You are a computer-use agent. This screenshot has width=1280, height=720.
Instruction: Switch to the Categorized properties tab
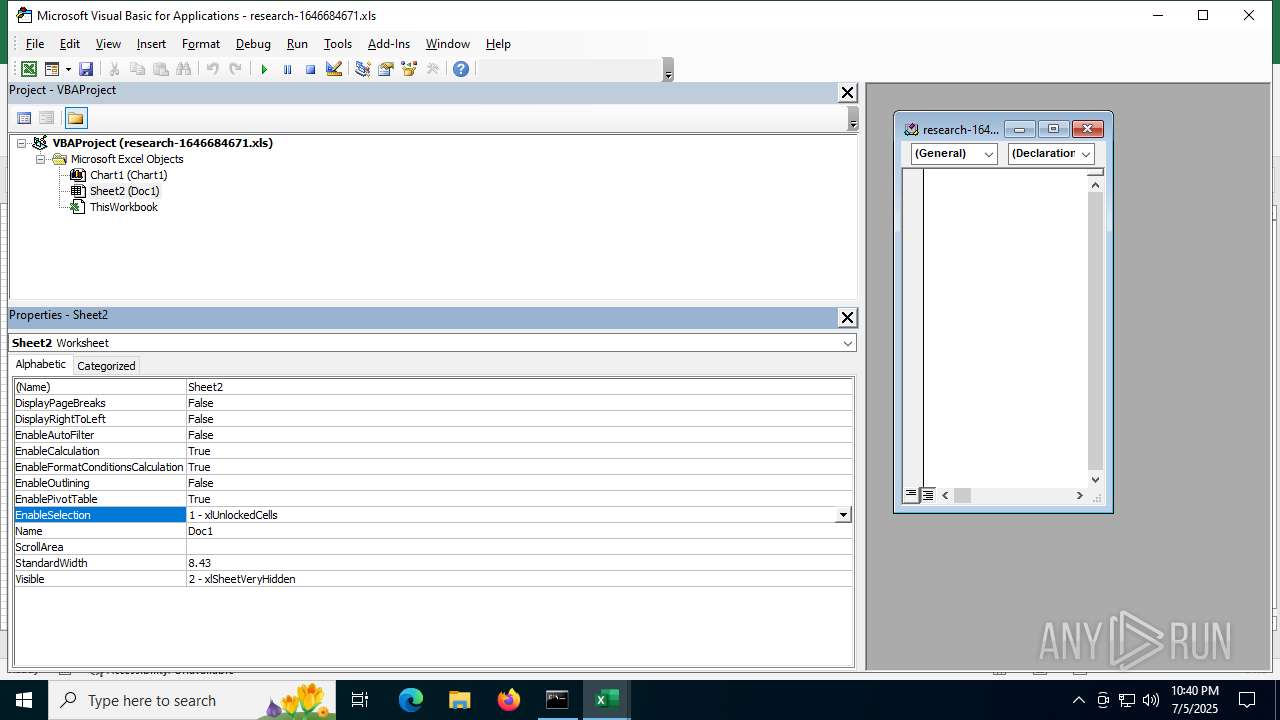106,366
